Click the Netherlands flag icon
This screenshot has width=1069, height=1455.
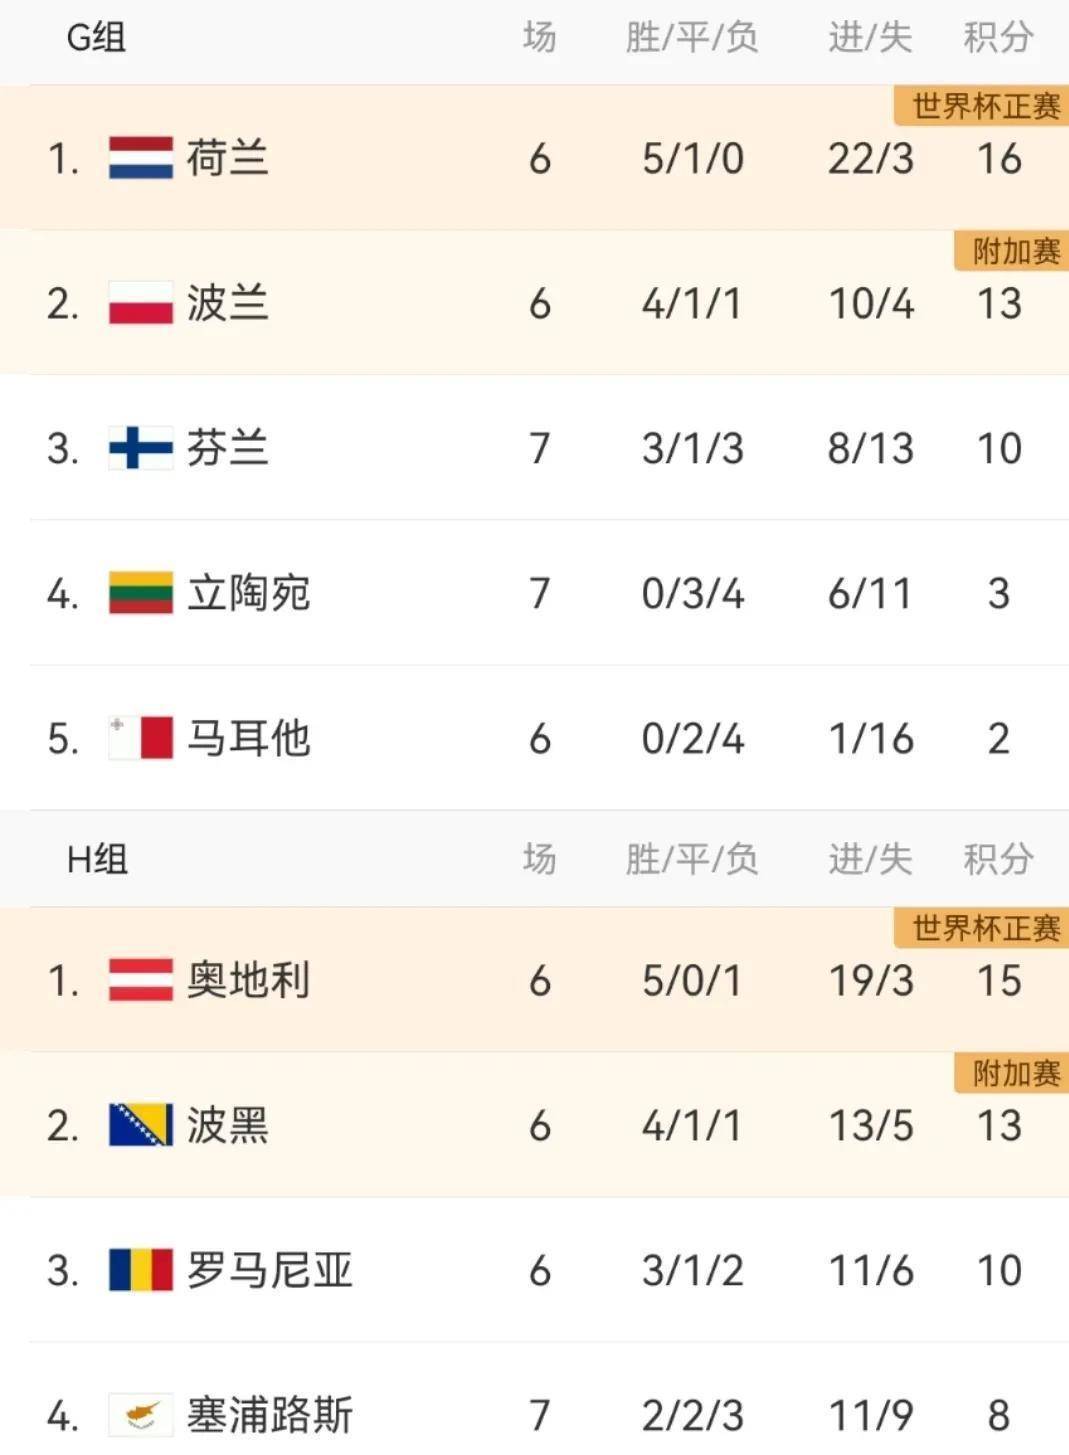[x=140, y=158]
